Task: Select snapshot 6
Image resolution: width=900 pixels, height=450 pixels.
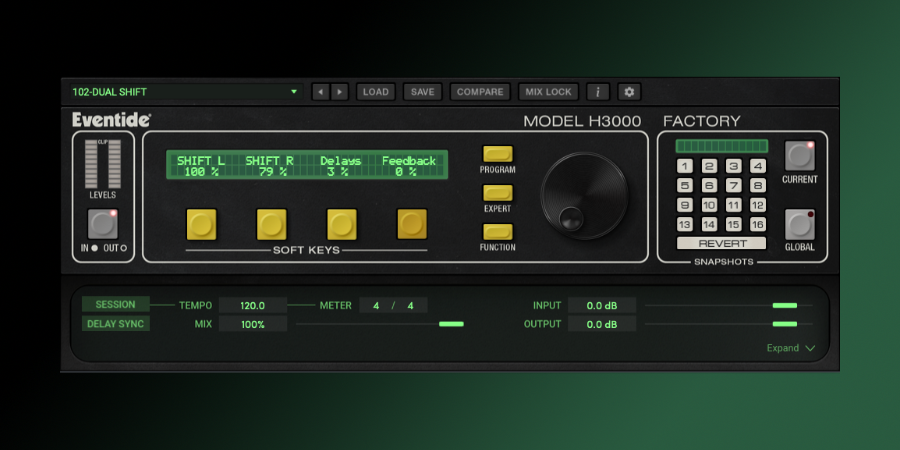Action: tap(709, 185)
